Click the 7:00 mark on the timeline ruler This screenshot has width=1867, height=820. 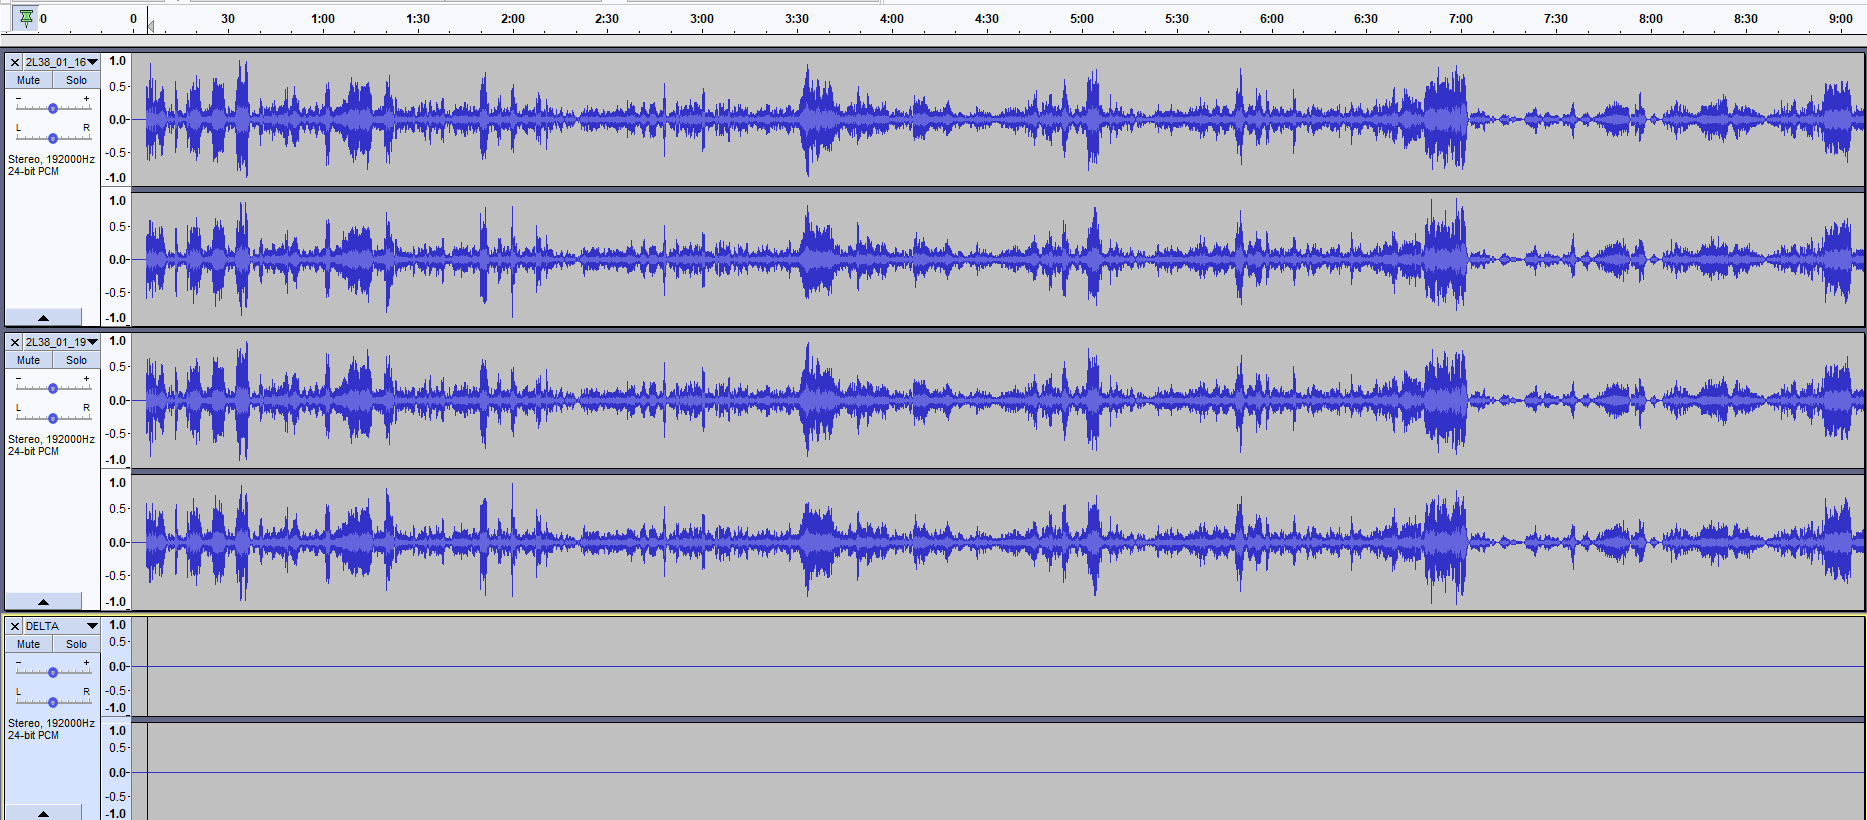pyautogui.click(x=1461, y=19)
